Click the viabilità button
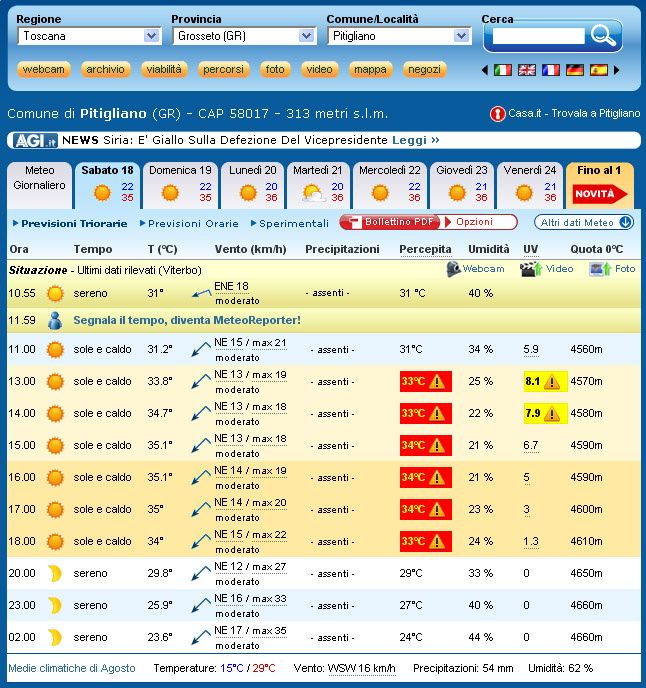Viewport: 646px width, 688px height. (x=164, y=69)
